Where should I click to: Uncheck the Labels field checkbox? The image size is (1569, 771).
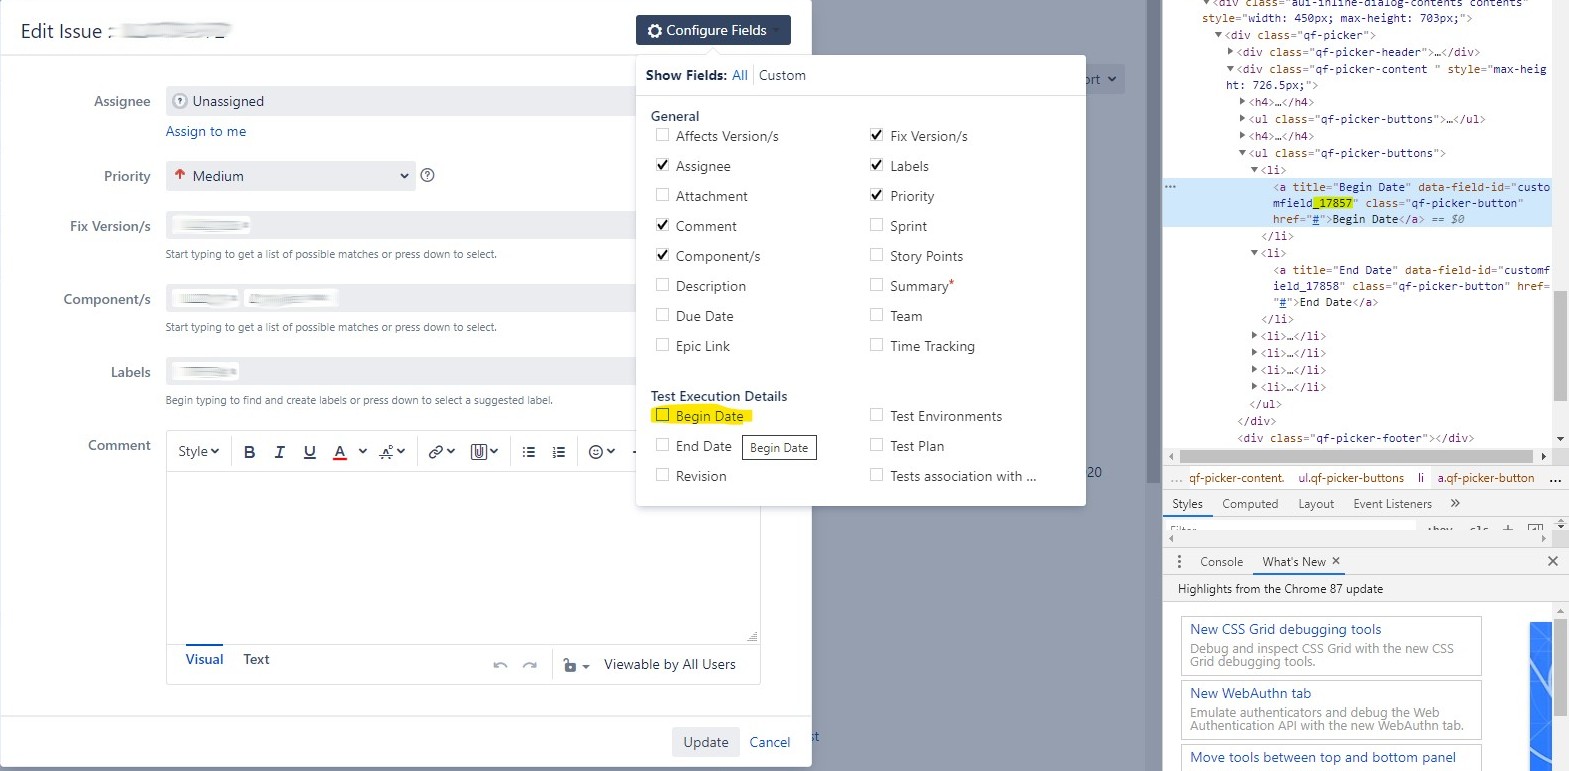tap(876, 165)
